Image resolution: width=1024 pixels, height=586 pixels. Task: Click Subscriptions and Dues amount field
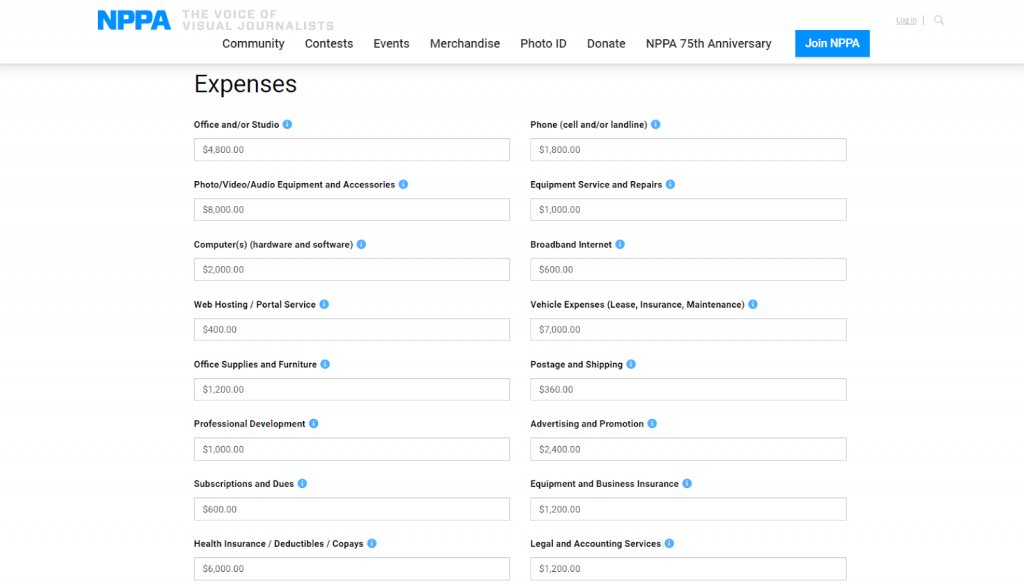click(x=352, y=509)
